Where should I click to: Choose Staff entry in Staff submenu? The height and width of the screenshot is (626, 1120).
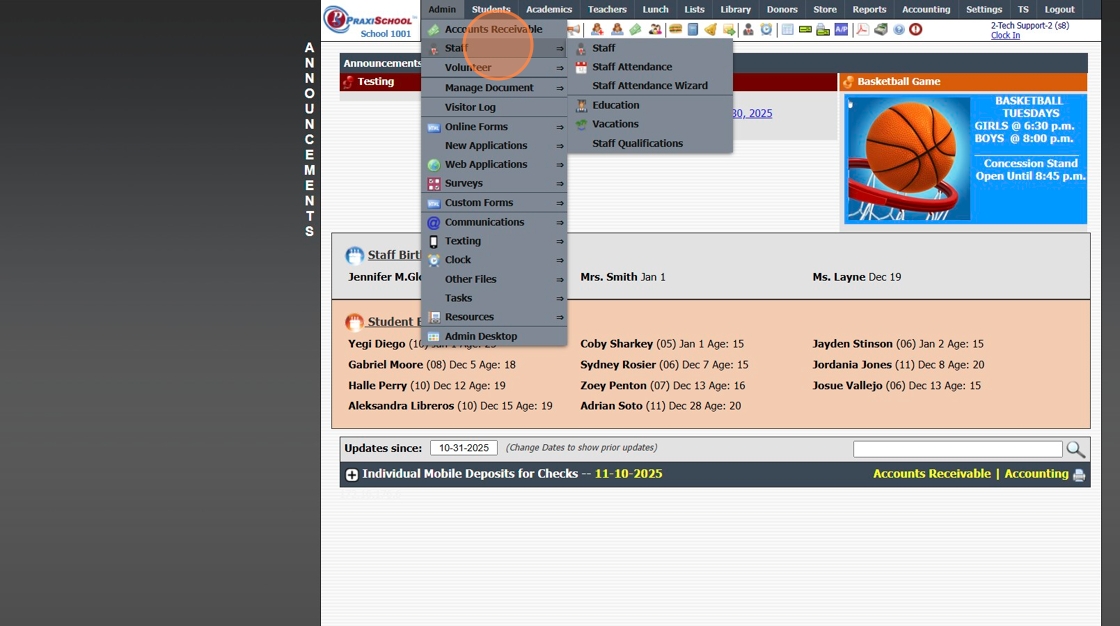[650, 48]
